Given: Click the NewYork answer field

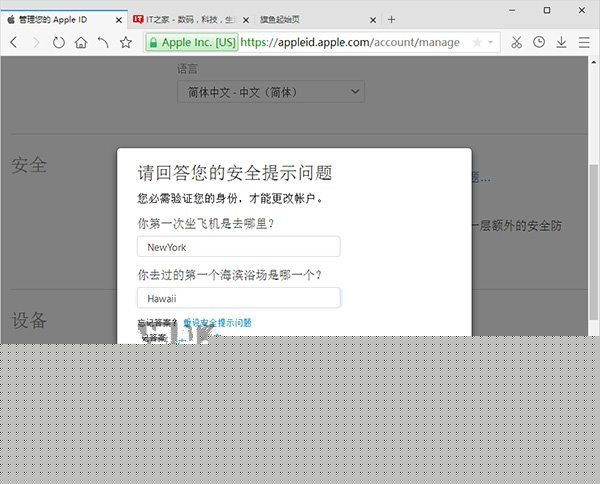Looking at the screenshot, I should [239, 247].
